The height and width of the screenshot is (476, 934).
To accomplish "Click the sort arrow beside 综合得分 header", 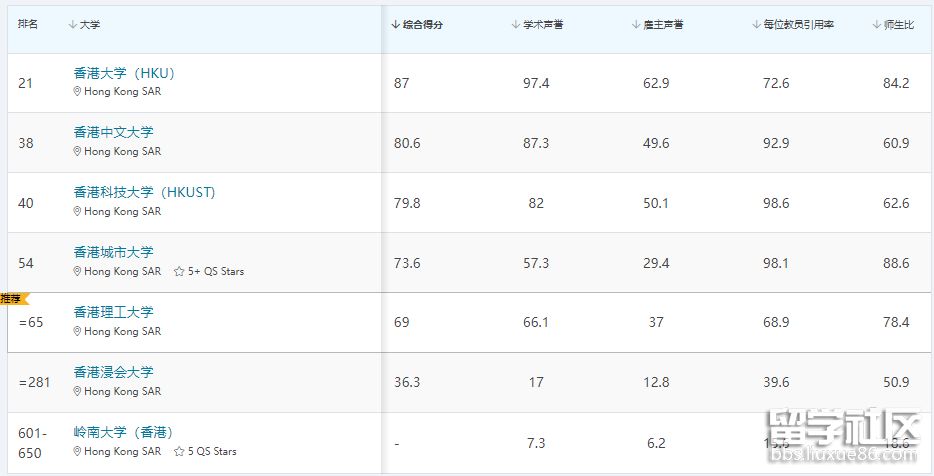I will pyautogui.click(x=396, y=25).
